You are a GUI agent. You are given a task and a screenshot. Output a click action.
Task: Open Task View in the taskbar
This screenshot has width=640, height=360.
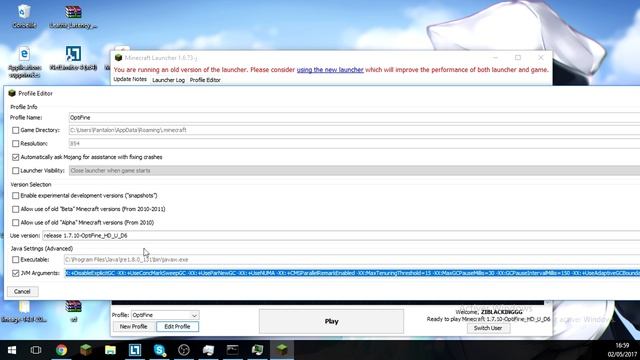point(36,350)
